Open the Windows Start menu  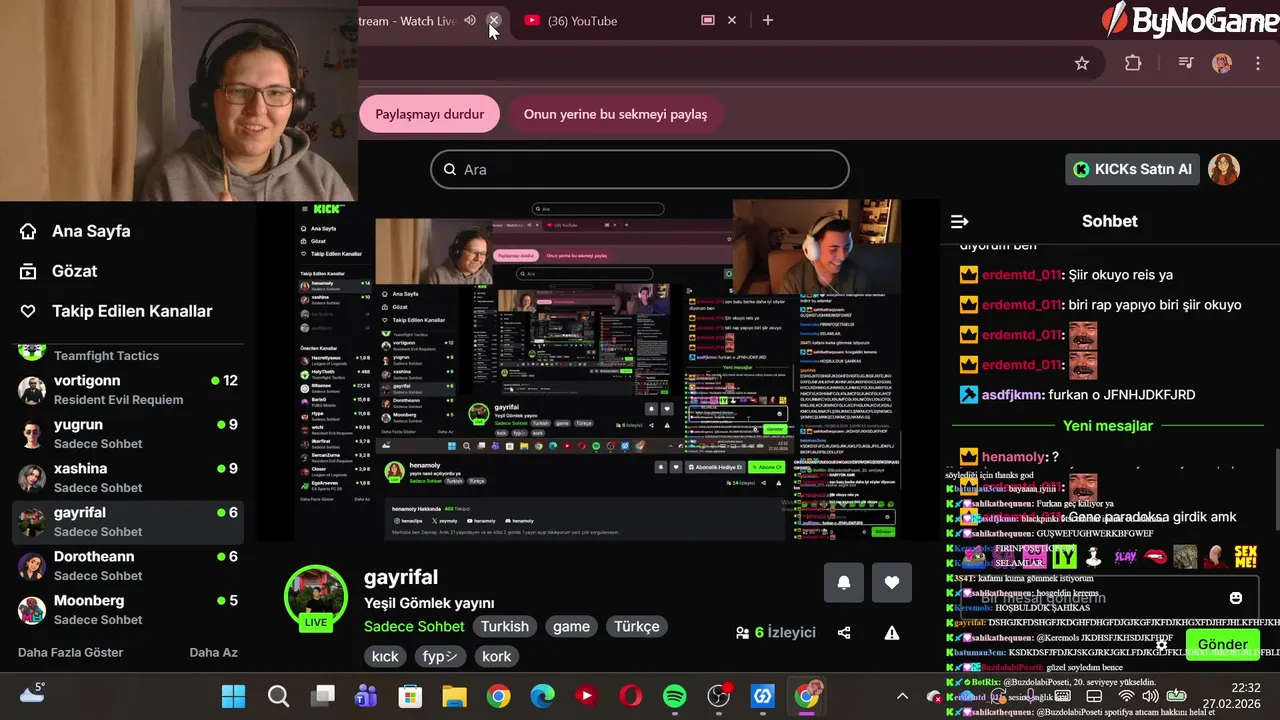point(234,697)
